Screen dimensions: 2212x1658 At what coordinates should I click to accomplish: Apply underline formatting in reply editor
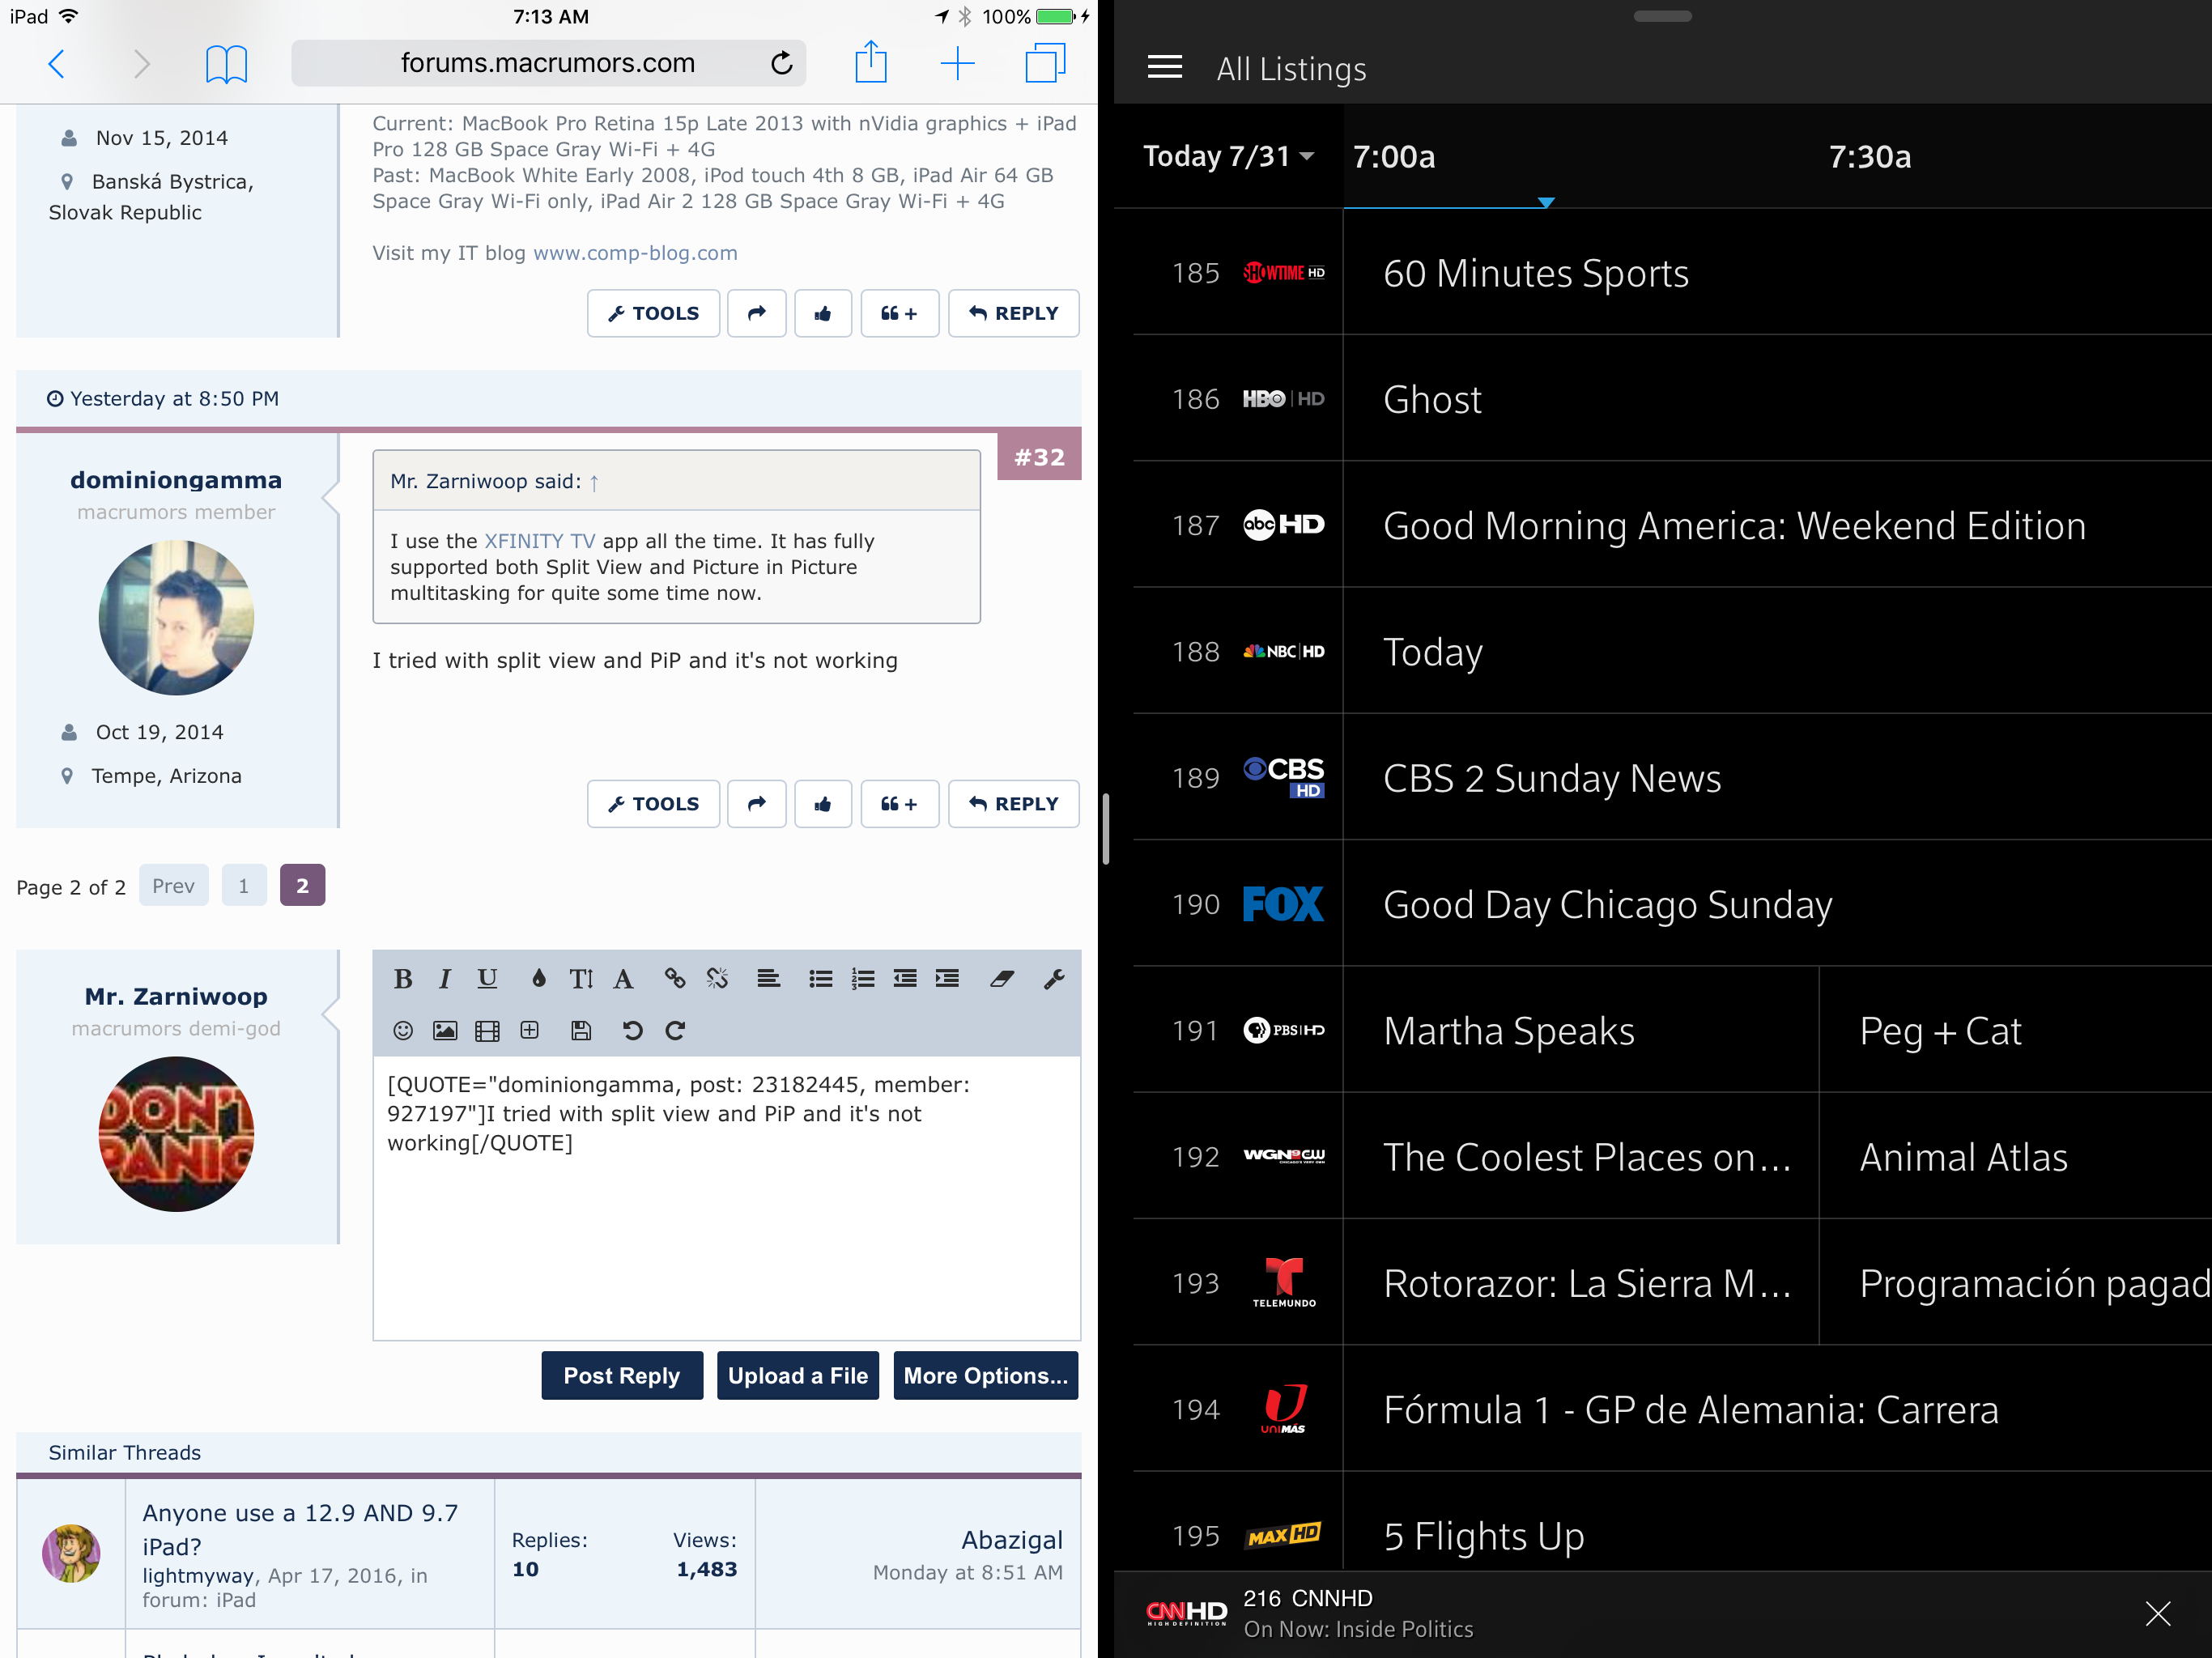point(487,979)
